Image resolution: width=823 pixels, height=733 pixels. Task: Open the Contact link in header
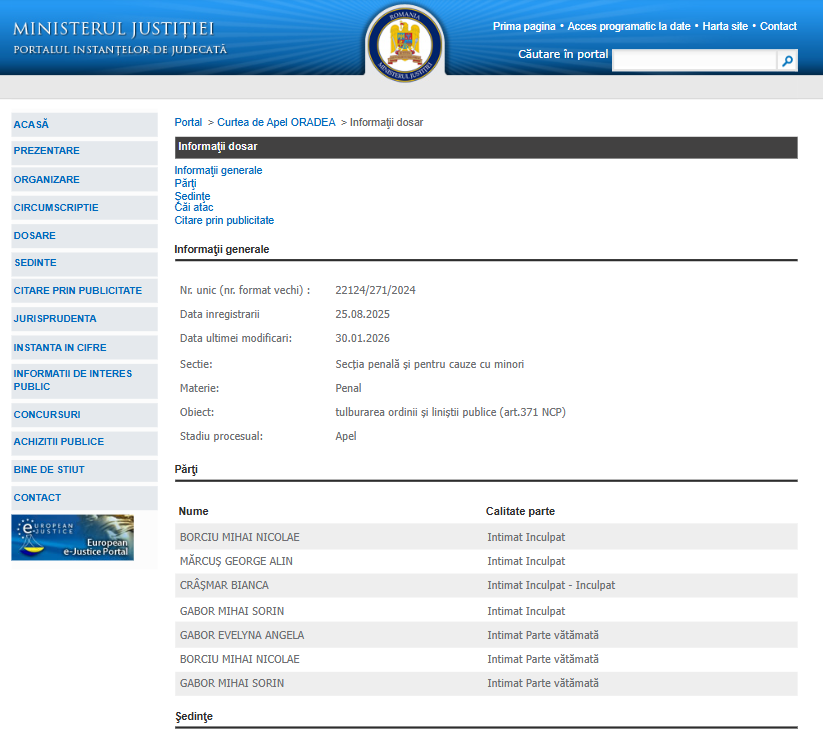tap(778, 26)
